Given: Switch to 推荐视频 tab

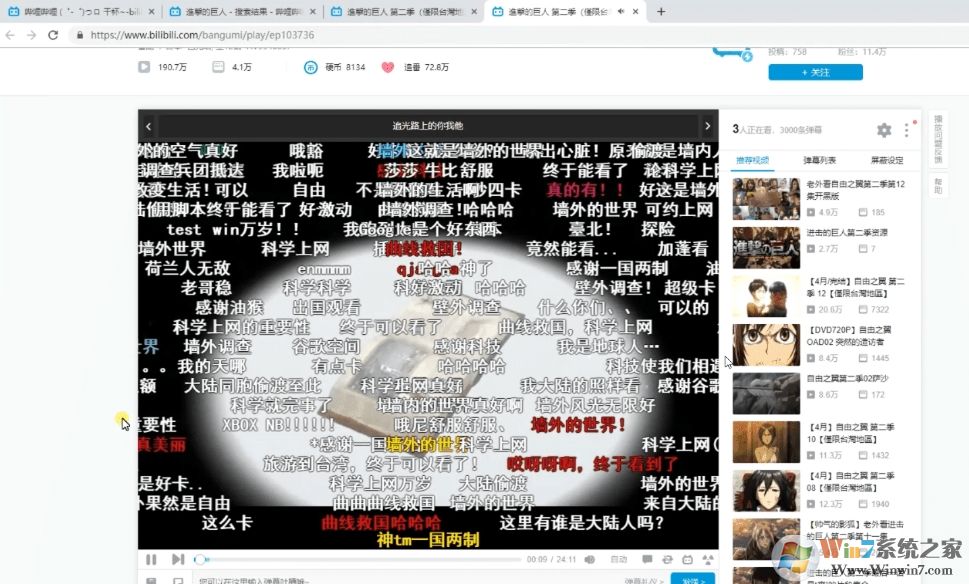Looking at the screenshot, I should click(x=753, y=160).
